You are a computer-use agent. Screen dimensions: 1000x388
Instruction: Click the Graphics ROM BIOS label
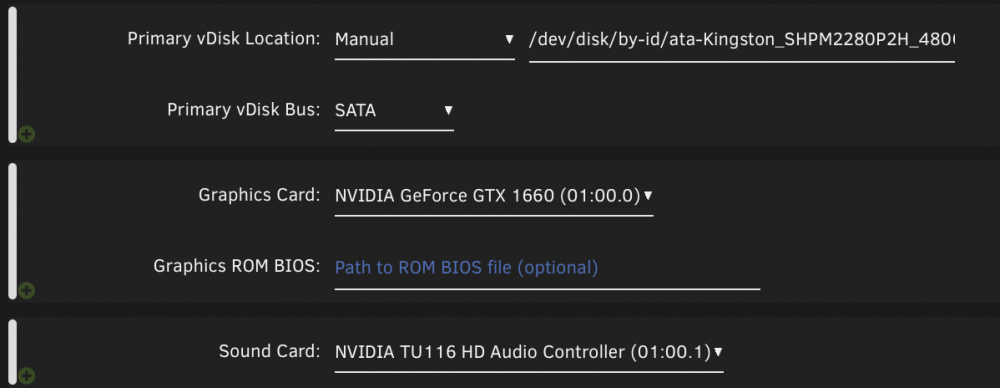(237, 267)
